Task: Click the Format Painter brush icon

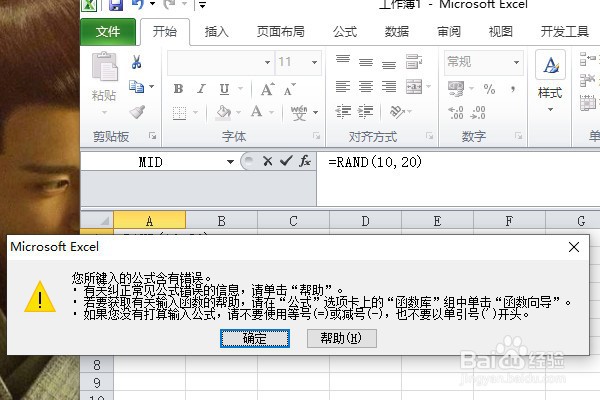Action: tap(137, 112)
